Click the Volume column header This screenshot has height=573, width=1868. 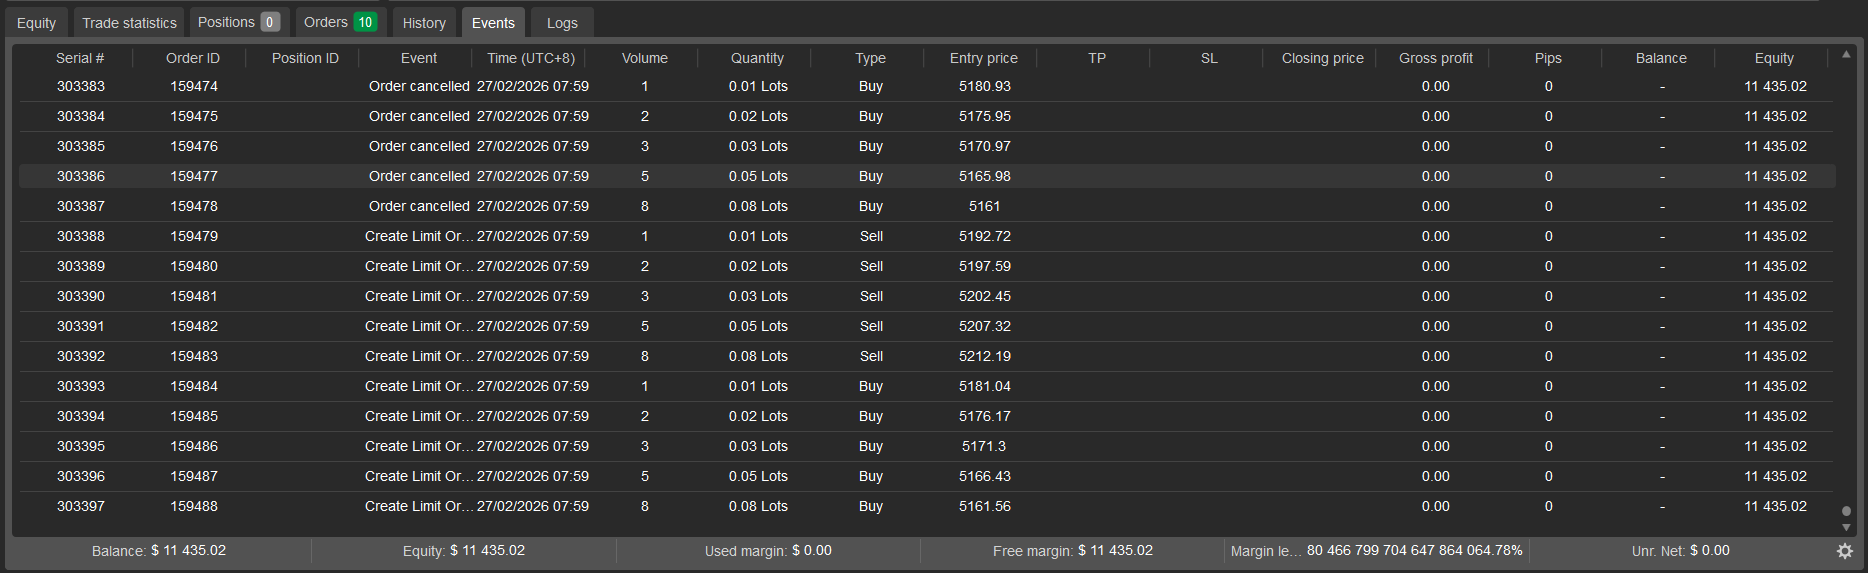(644, 58)
